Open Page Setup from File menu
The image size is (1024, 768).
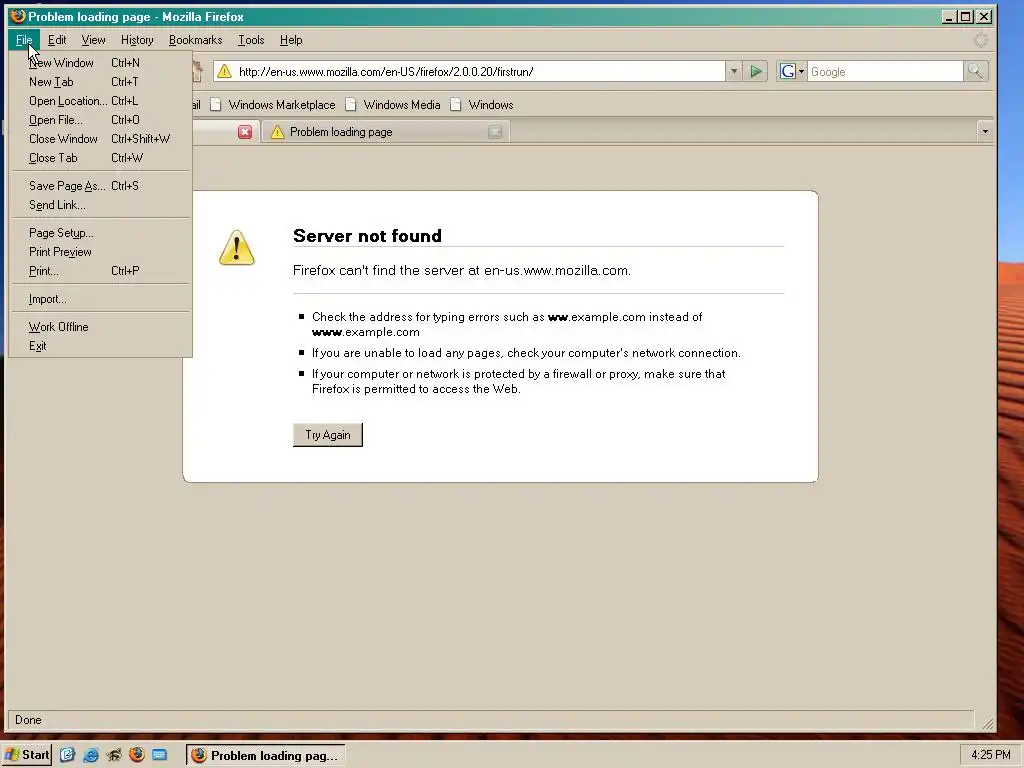tap(101, 232)
